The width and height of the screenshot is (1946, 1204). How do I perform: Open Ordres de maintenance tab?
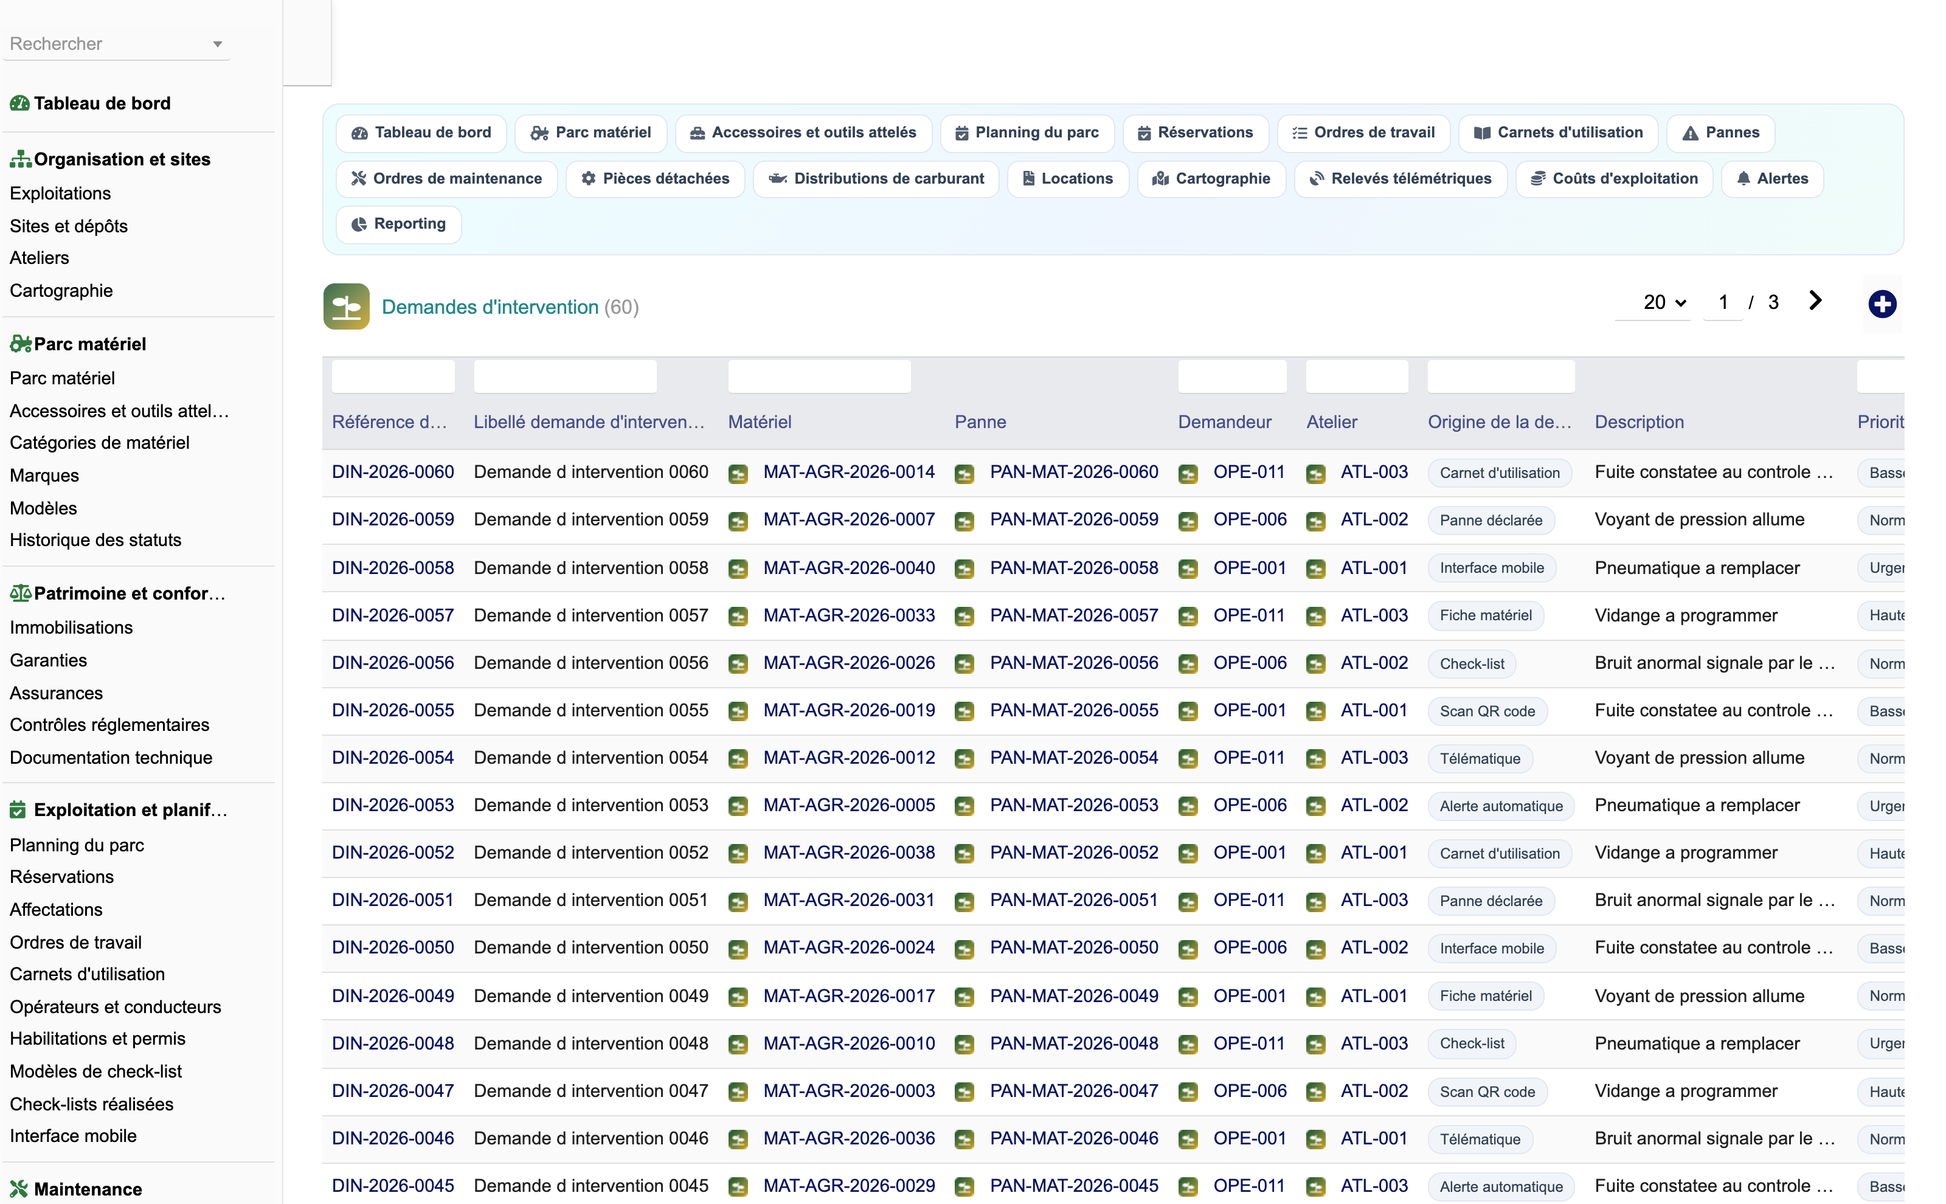click(x=446, y=178)
